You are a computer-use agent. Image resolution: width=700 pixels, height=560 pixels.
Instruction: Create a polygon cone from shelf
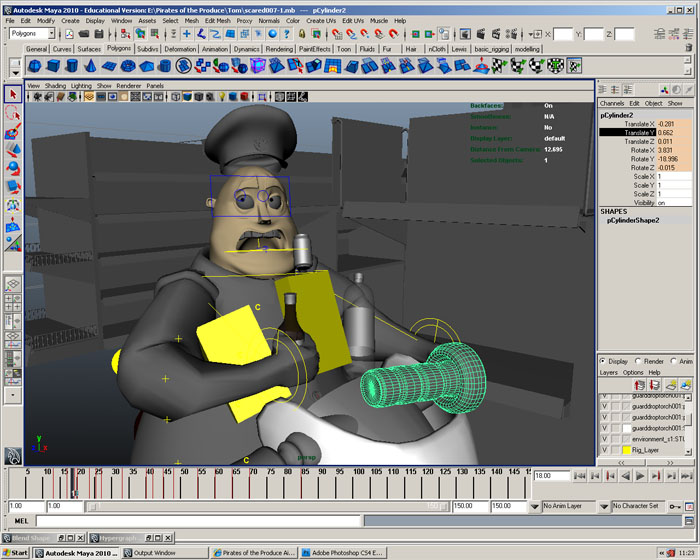90,67
